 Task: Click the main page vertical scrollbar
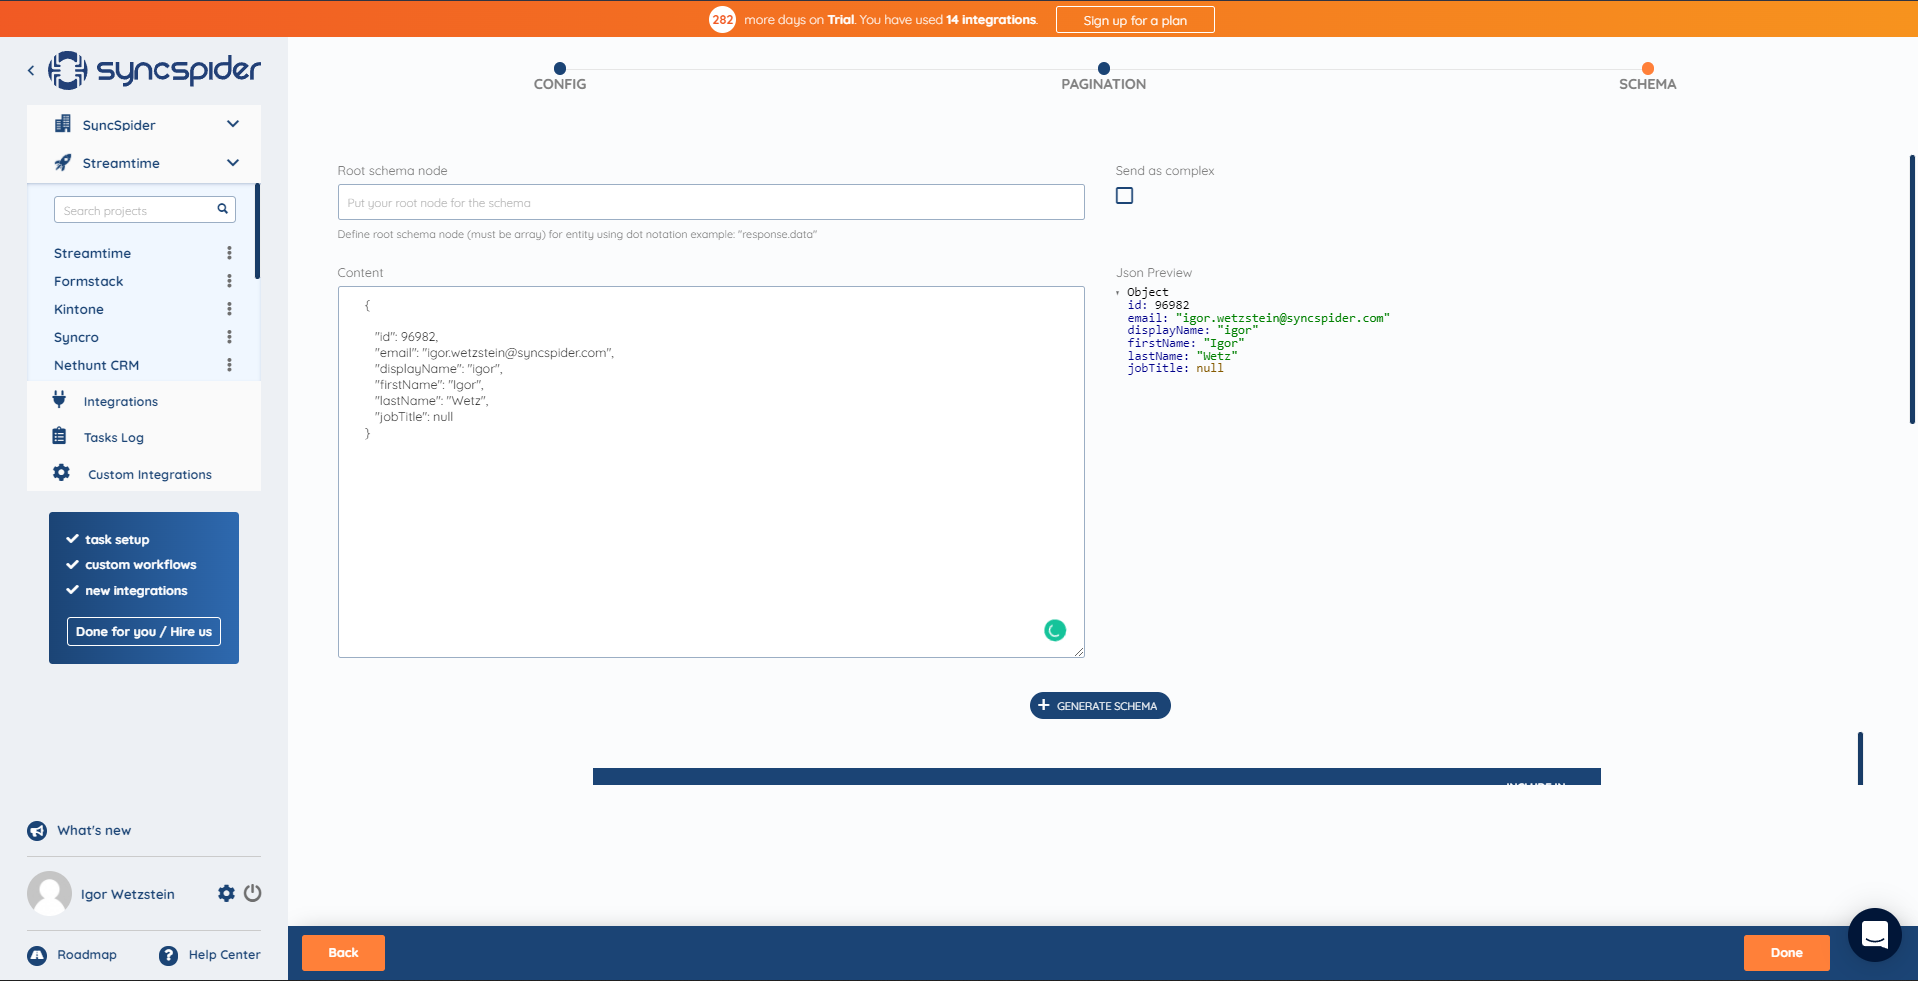pos(1912,290)
